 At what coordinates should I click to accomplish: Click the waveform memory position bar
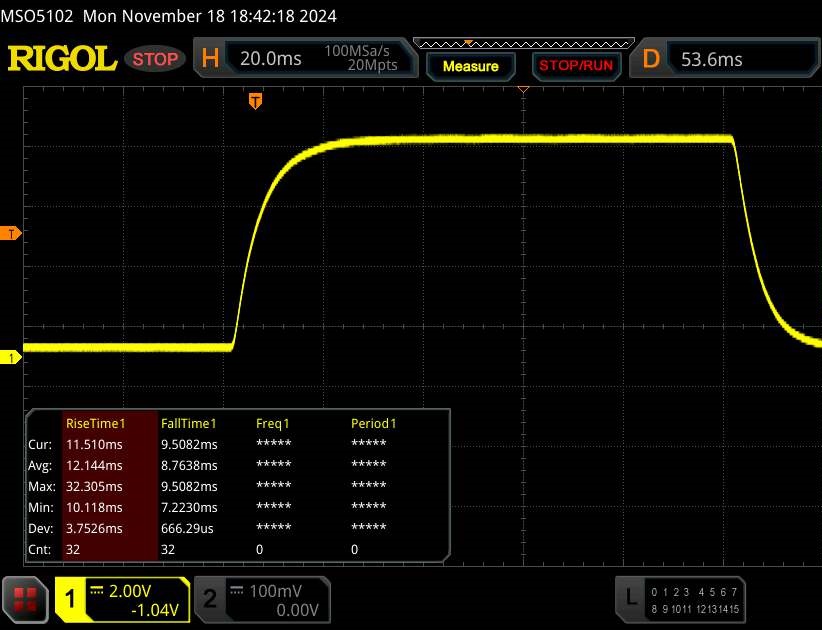(523, 44)
